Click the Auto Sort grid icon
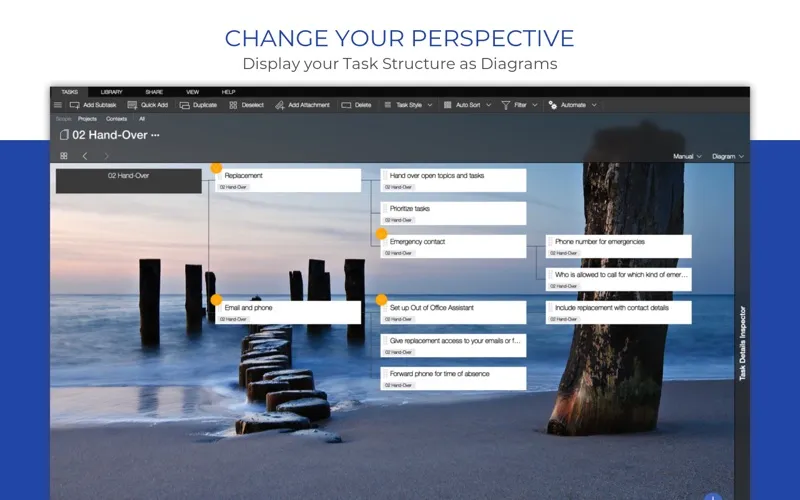The height and width of the screenshot is (500, 800). [447, 105]
